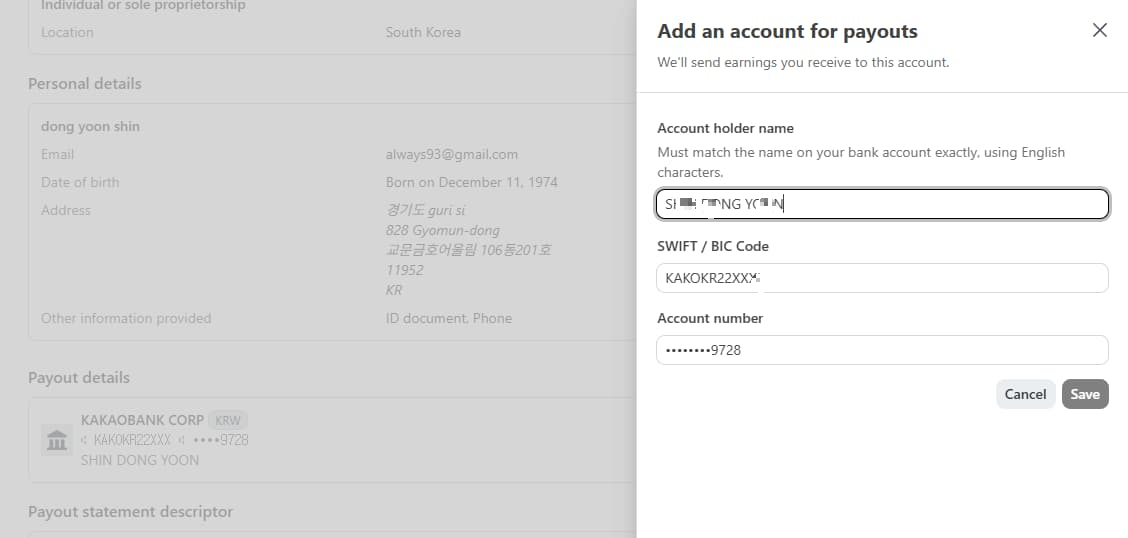The height and width of the screenshot is (538, 1128).
Task: Click the KAKOKR22XXX code in Payout details
Action: [132, 440]
